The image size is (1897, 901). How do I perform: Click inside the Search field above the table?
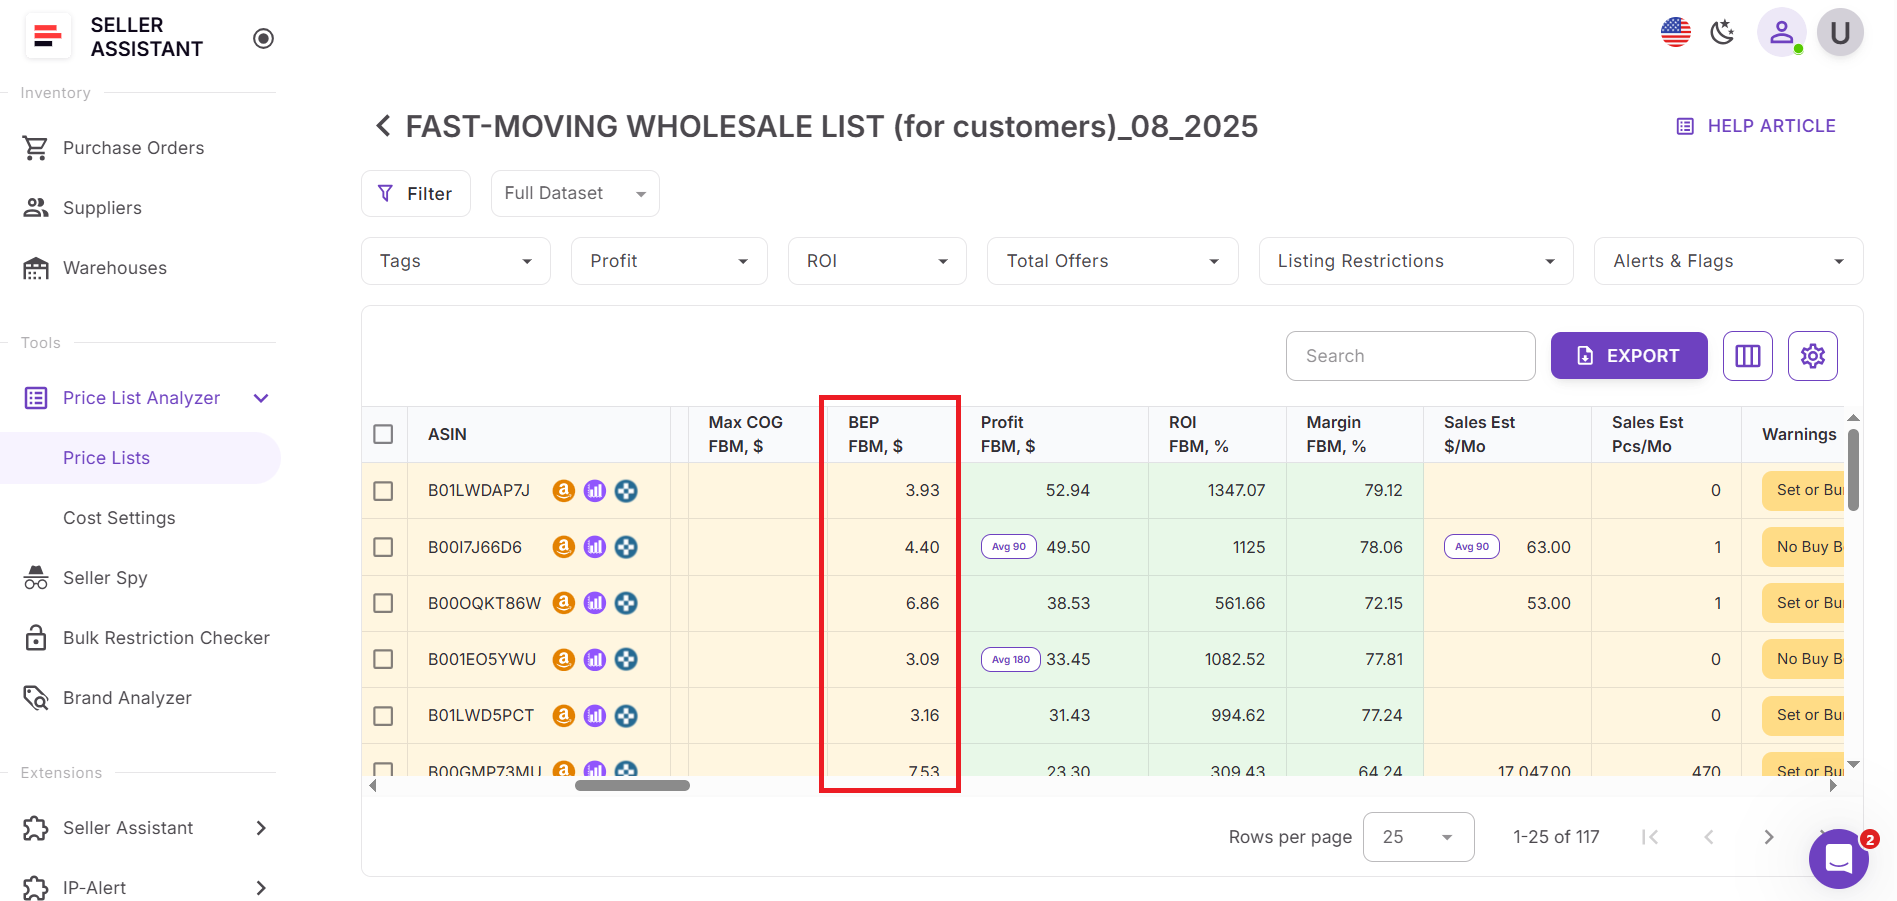click(x=1410, y=355)
